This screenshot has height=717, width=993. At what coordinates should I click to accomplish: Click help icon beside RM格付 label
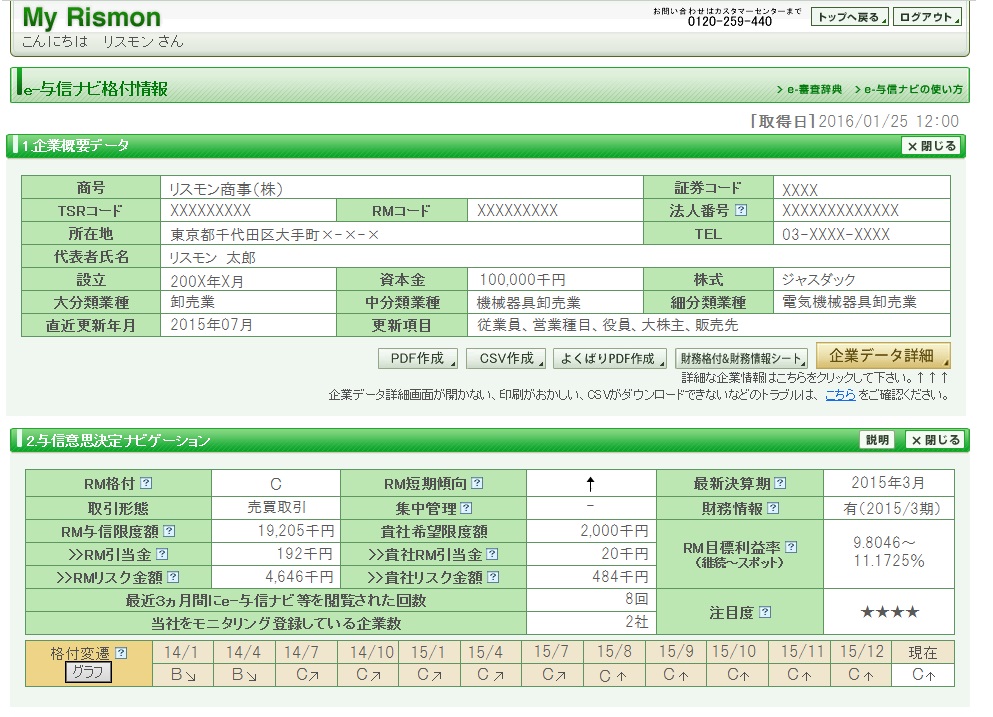click(146, 483)
